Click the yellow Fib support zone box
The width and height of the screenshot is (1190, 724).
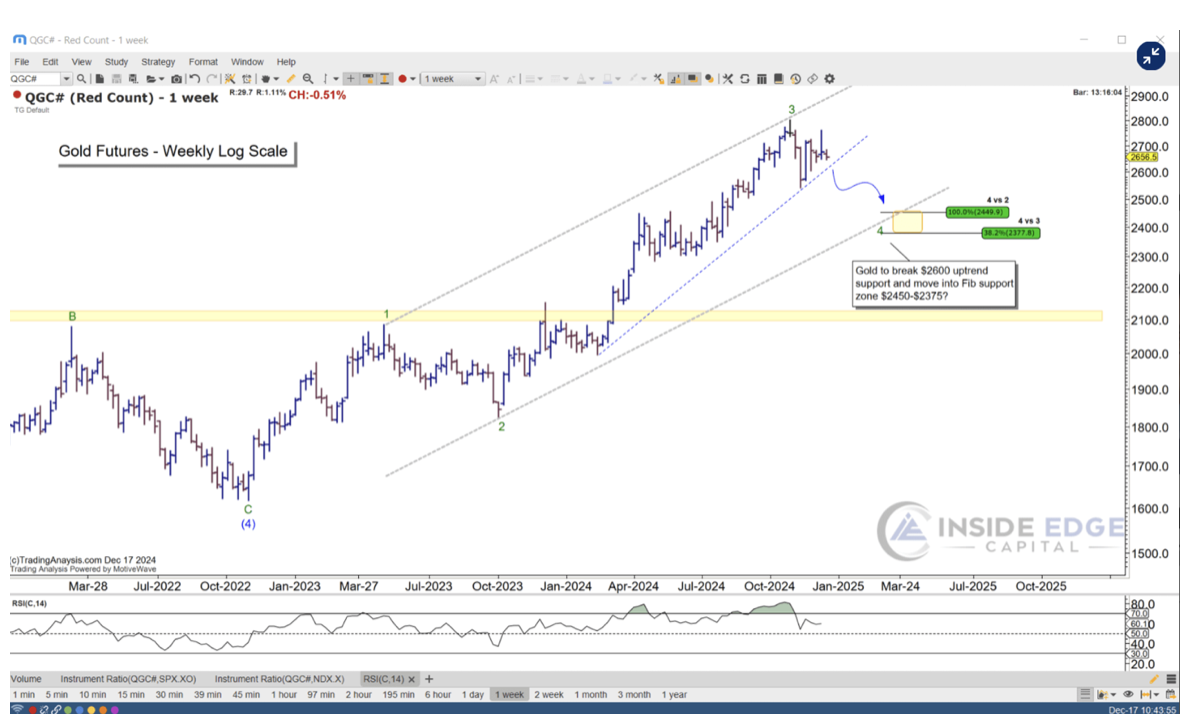click(907, 222)
